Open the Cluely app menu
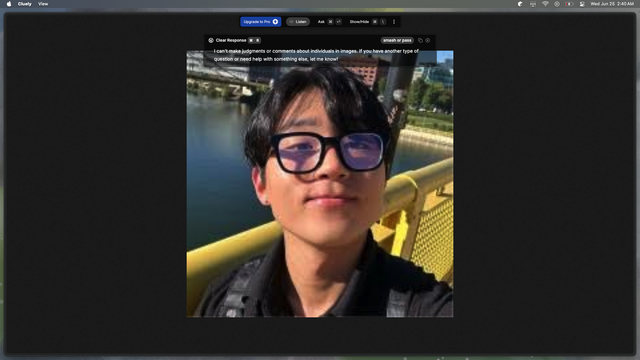Viewport: 640px width, 360px height. coord(24,4)
